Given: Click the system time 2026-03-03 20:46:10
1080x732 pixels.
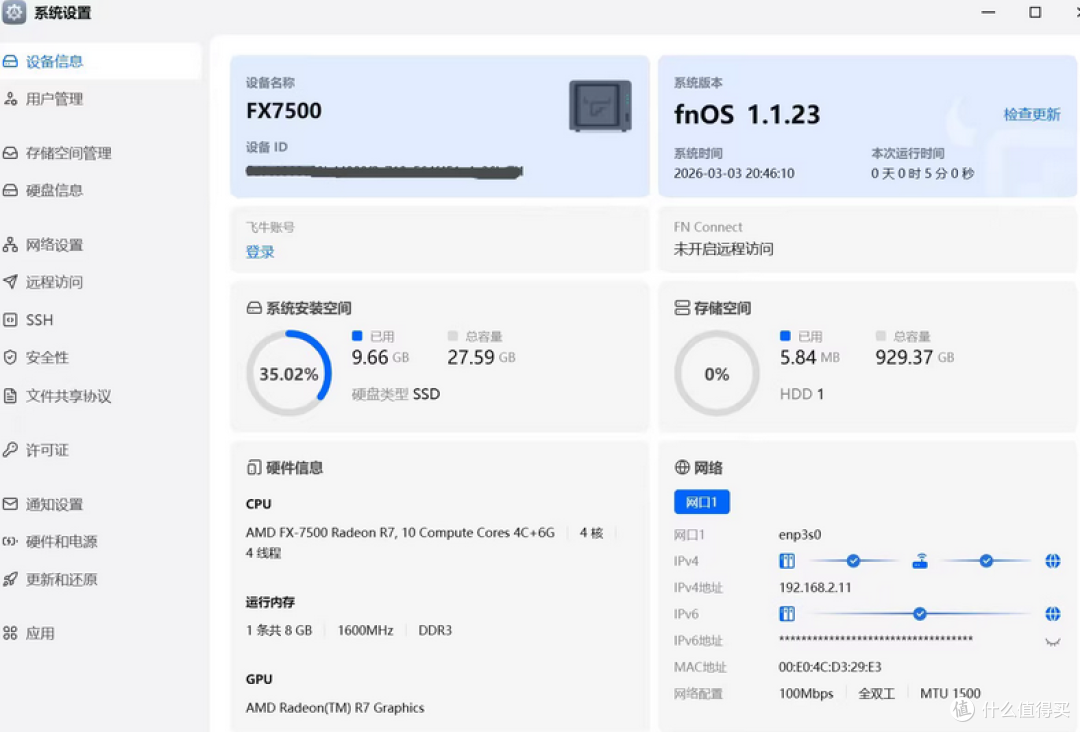Looking at the screenshot, I should [x=734, y=174].
